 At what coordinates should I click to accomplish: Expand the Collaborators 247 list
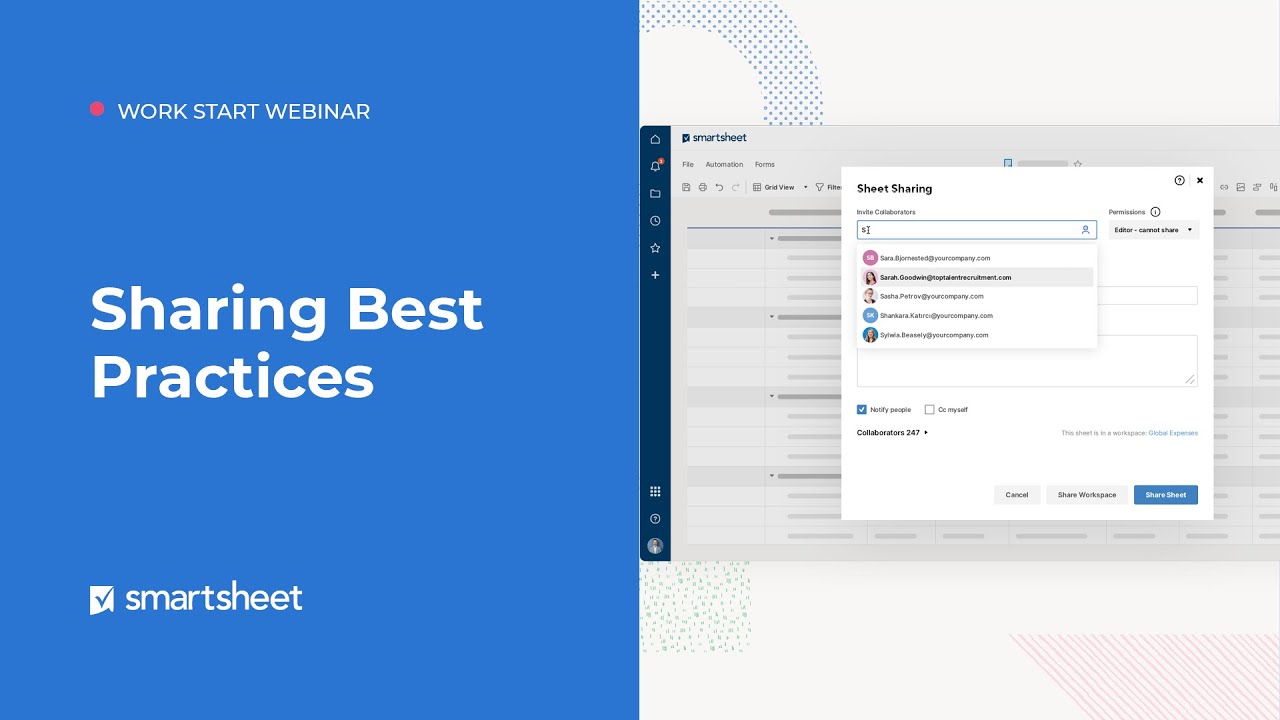892,433
